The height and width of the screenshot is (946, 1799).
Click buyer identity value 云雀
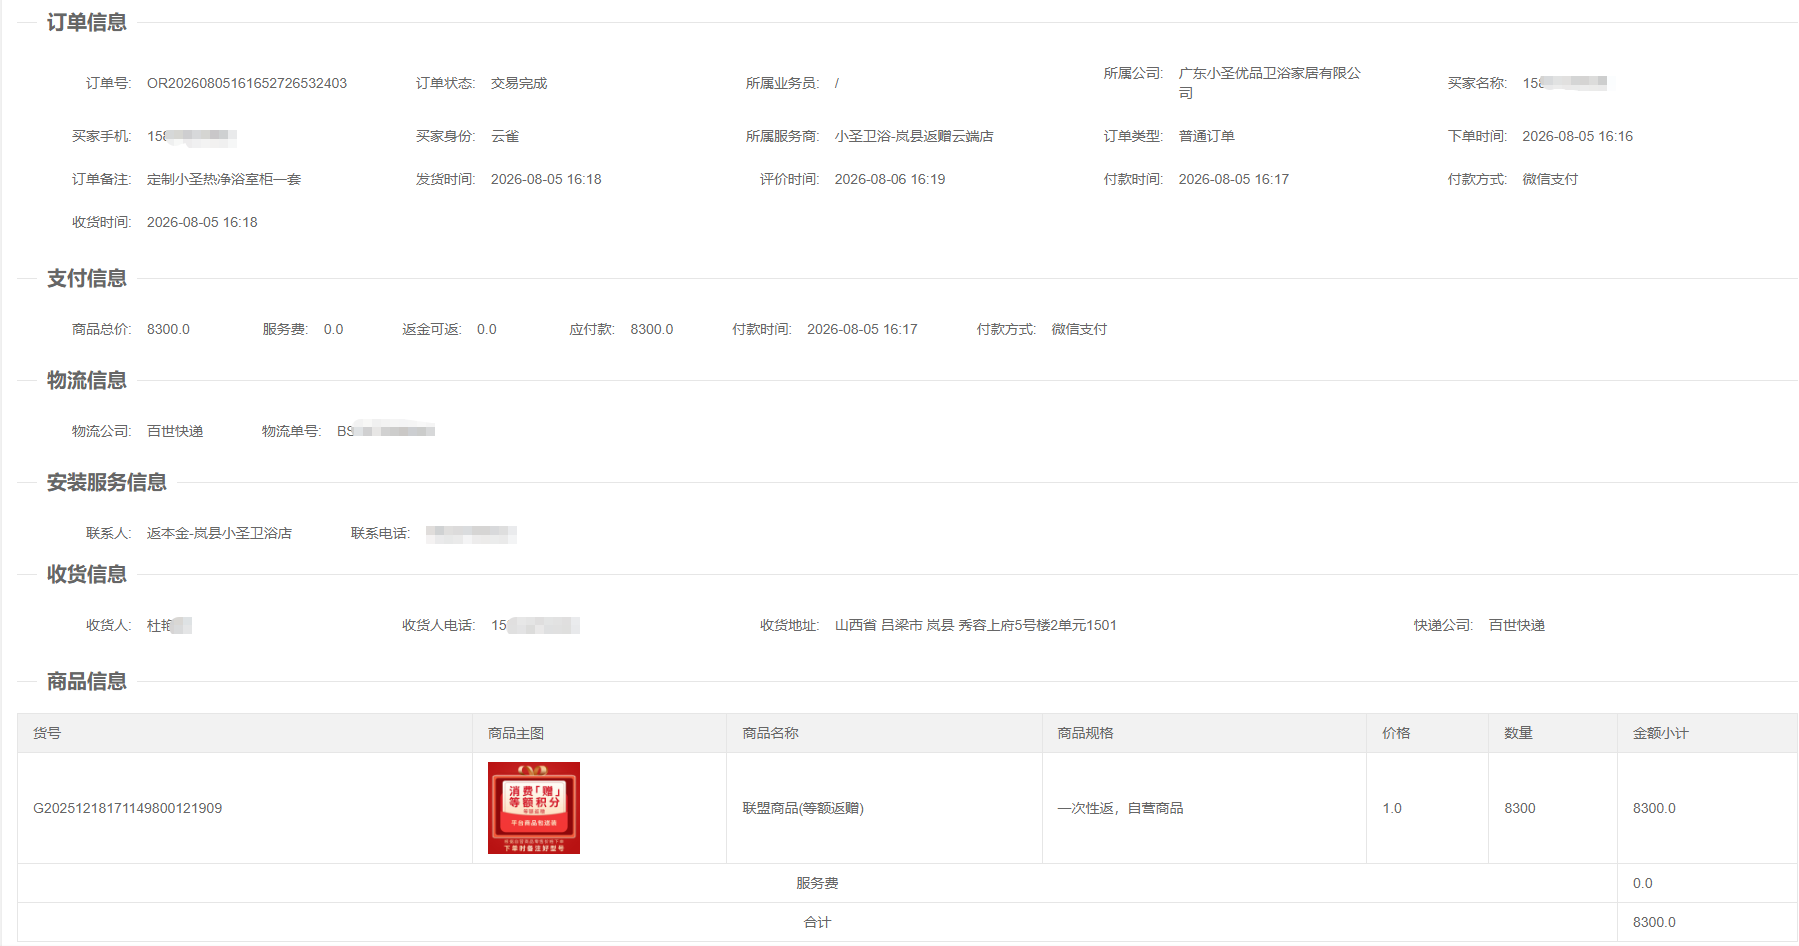[505, 136]
